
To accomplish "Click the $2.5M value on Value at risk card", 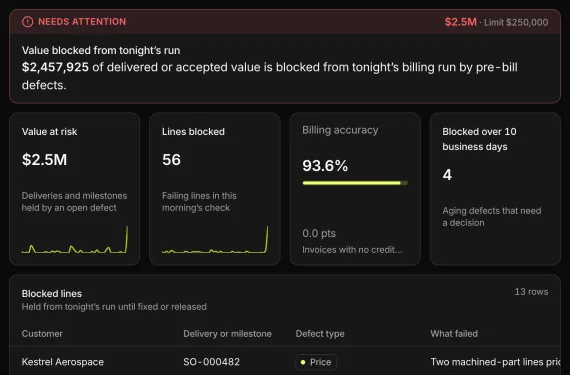I will tap(44, 160).
